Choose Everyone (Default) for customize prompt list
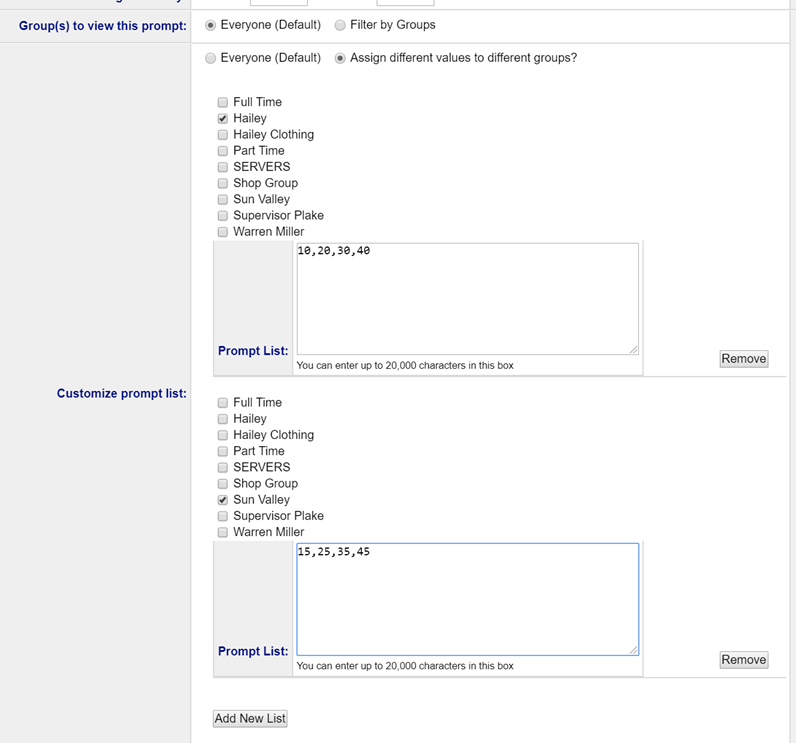This screenshot has width=796, height=743. 210,58
